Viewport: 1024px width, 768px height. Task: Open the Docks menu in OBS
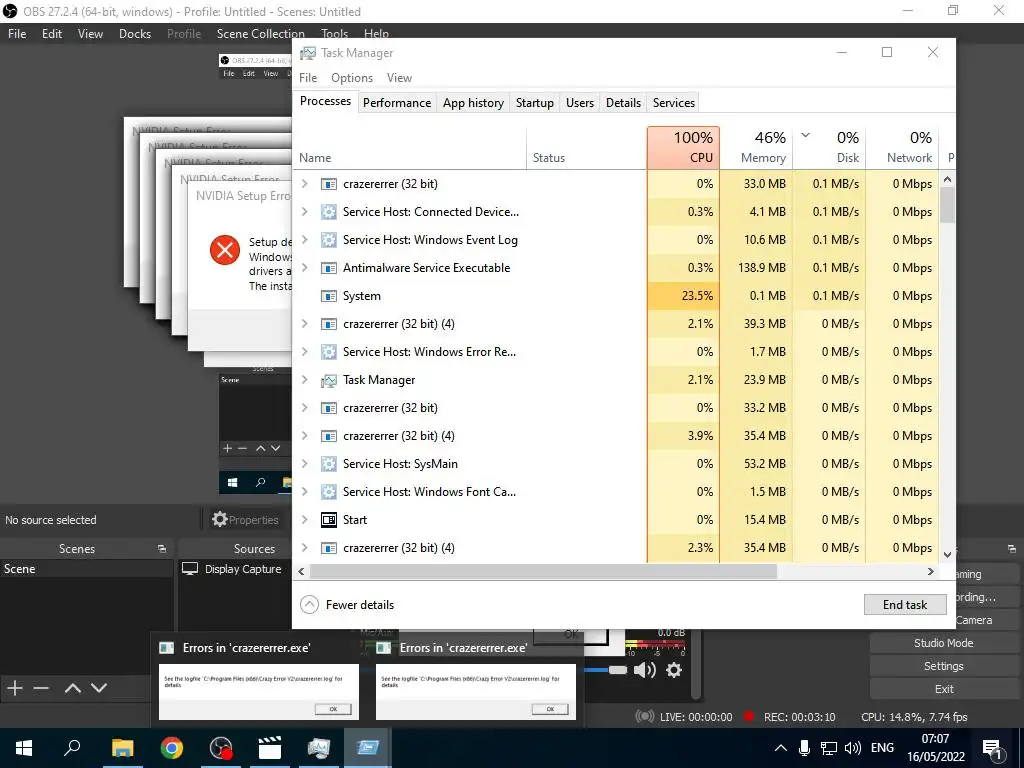[135, 34]
